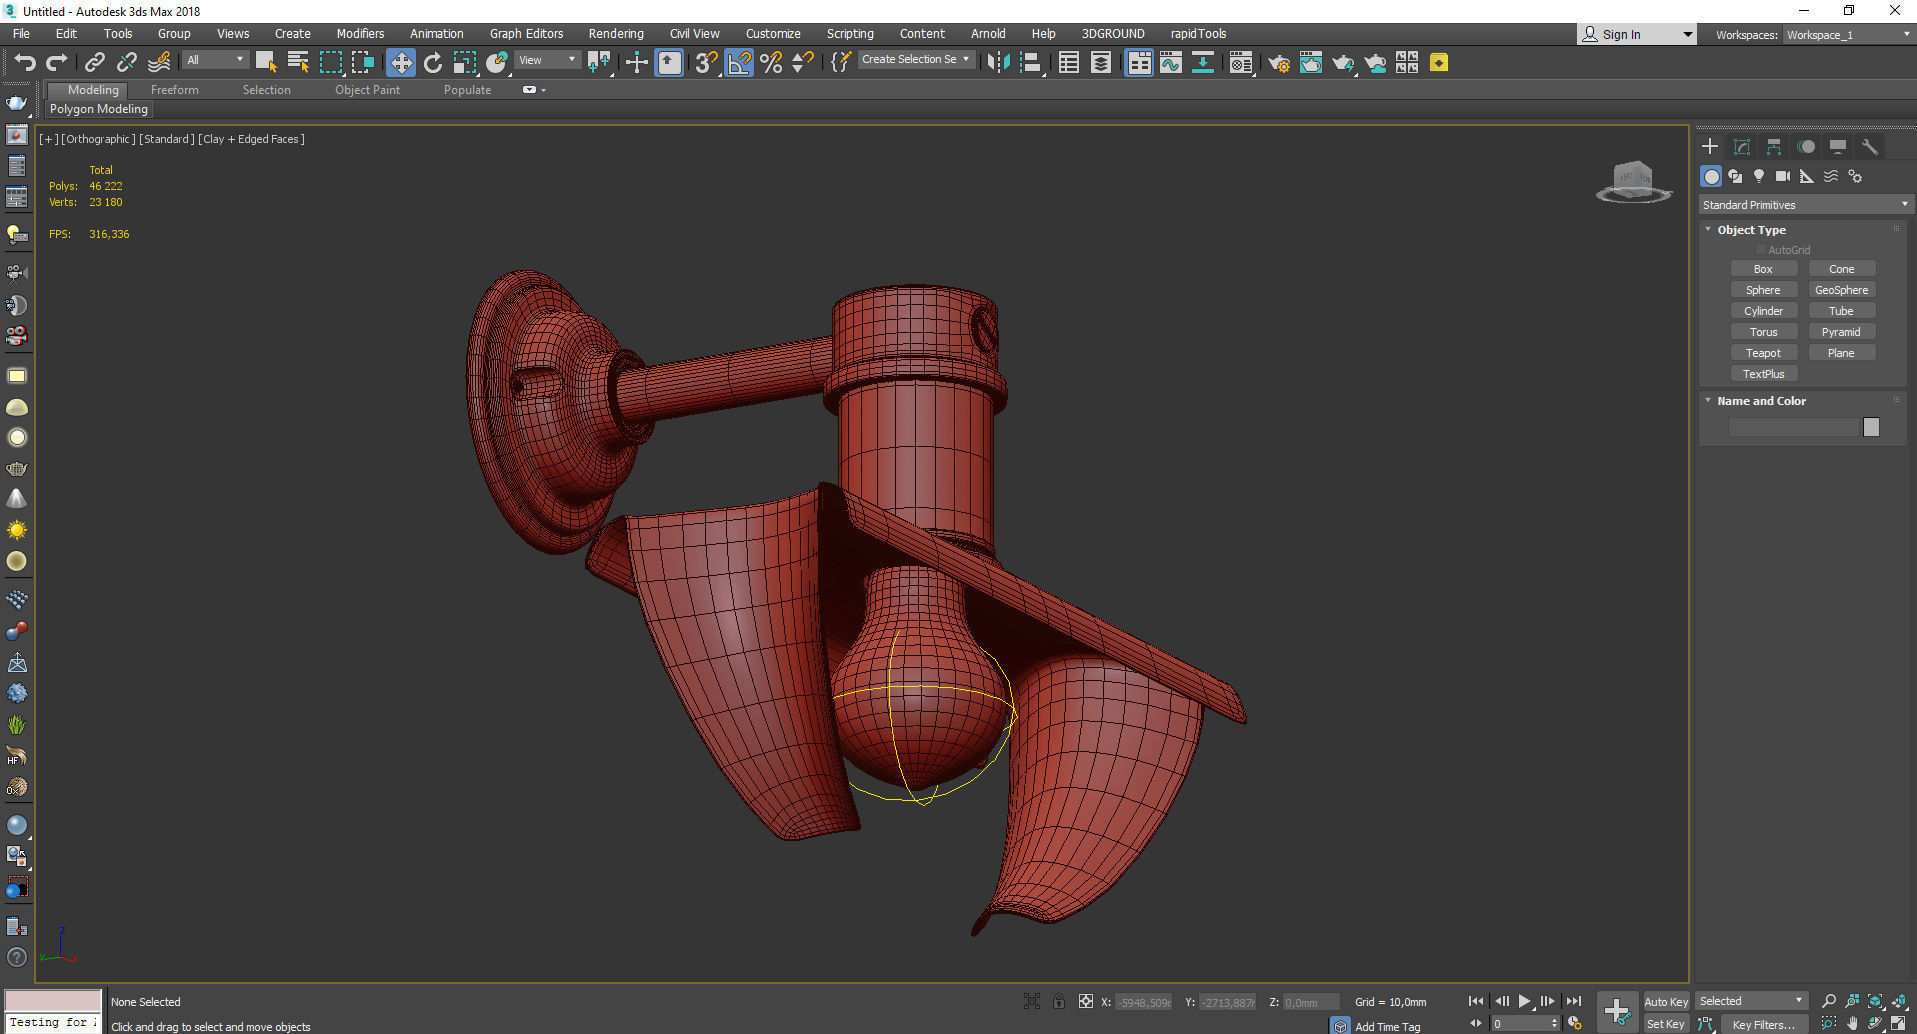Select the Lights category icon
Viewport: 1917px width, 1034px height.
[1758, 176]
